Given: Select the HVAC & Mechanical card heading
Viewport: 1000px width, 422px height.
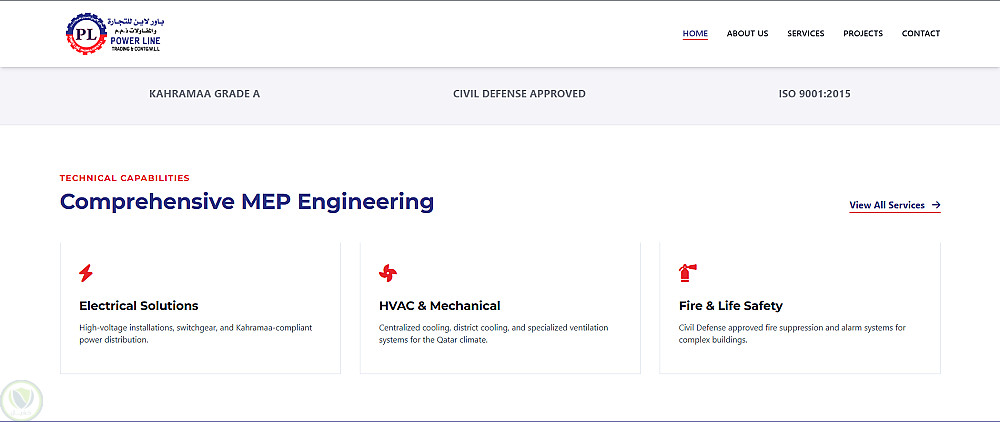Looking at the screenshot, I should pyautogui.click(x=439, y=306).
